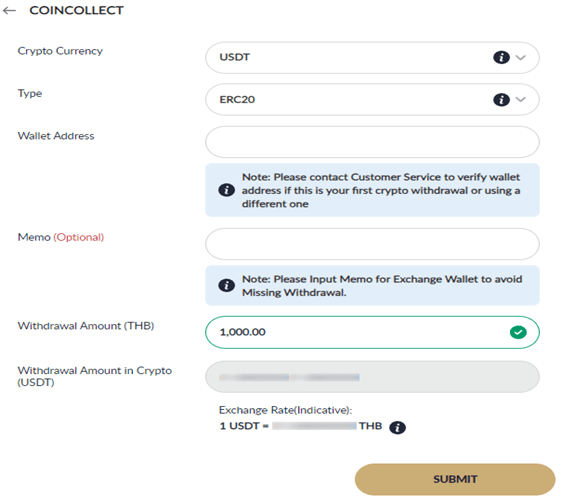
Task: Click the Withdrawal Amount in Crypto field
Action: point(372,377)
